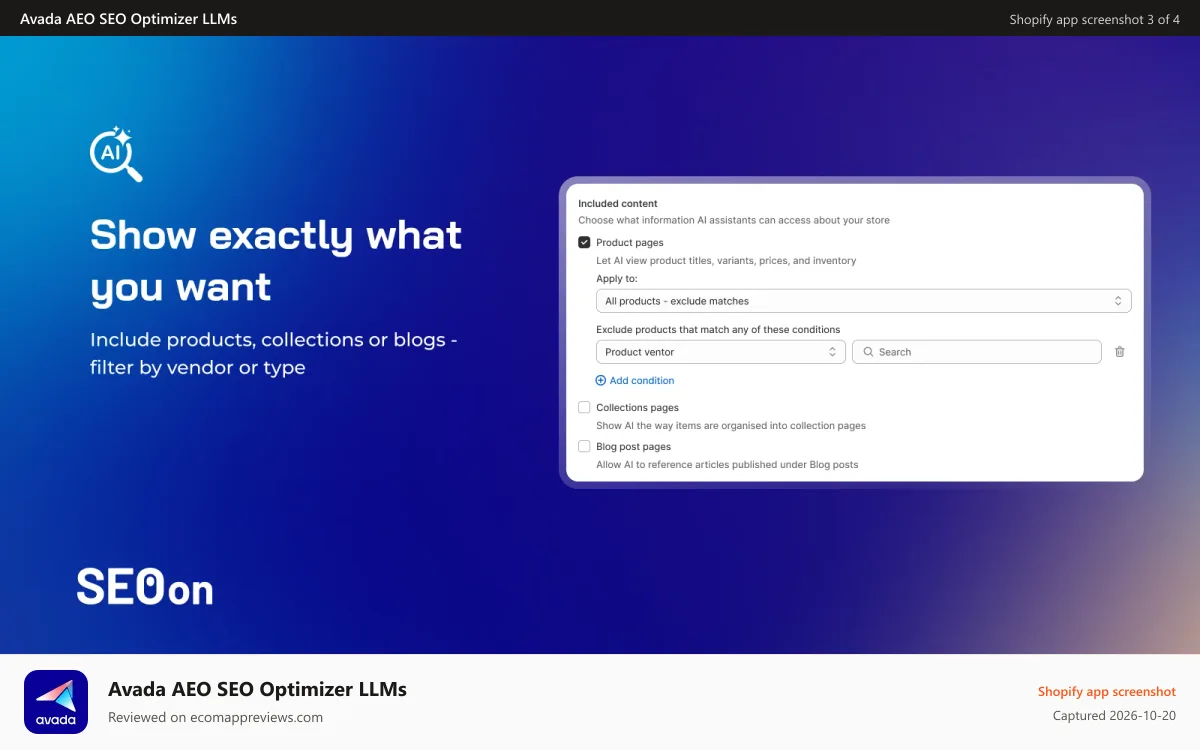Click 'Reviewed on ecomappreviews.com' text
Viewport: 1200px width, 750px height.
click(x=216, y=717)
